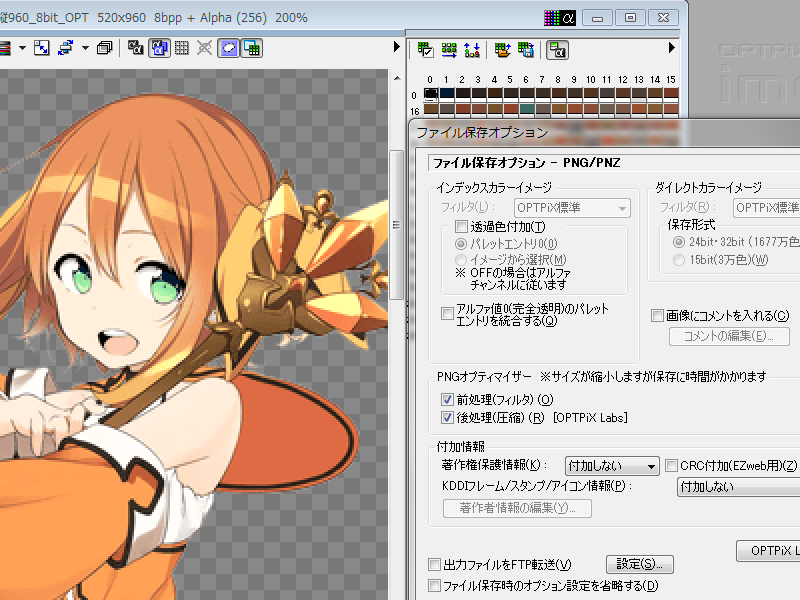Click the FTP 設定(S) button
Screen dimensions: 800x600
640,564
